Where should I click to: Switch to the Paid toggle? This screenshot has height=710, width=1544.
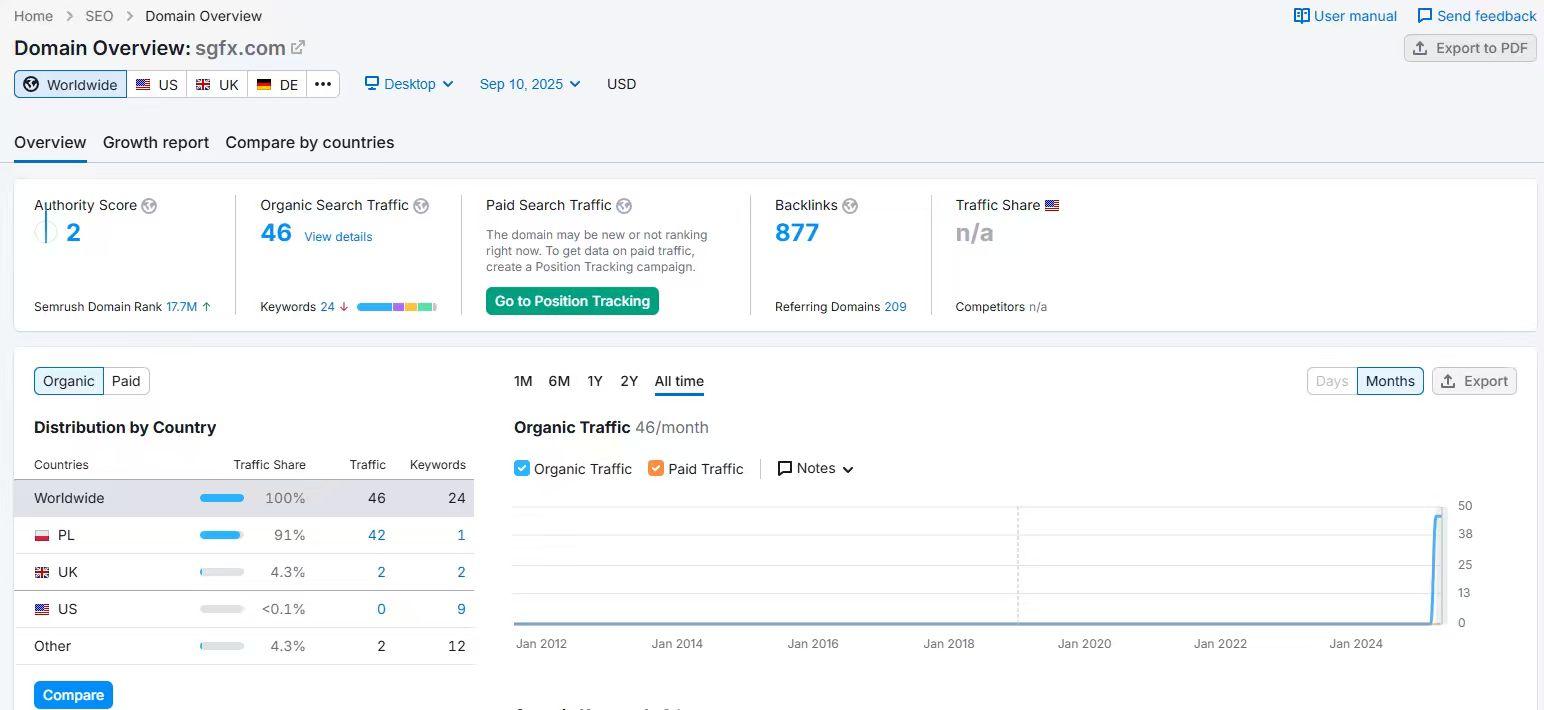point(126,381)
